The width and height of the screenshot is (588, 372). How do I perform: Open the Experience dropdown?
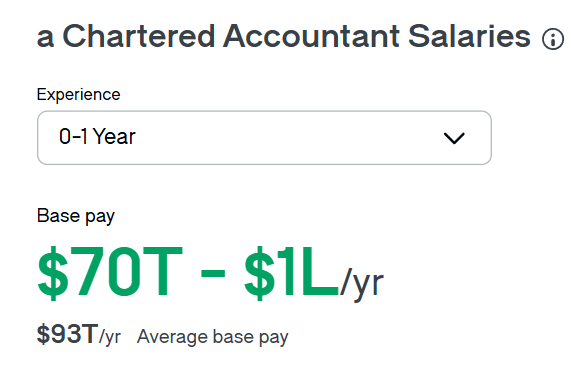(264, 138)
